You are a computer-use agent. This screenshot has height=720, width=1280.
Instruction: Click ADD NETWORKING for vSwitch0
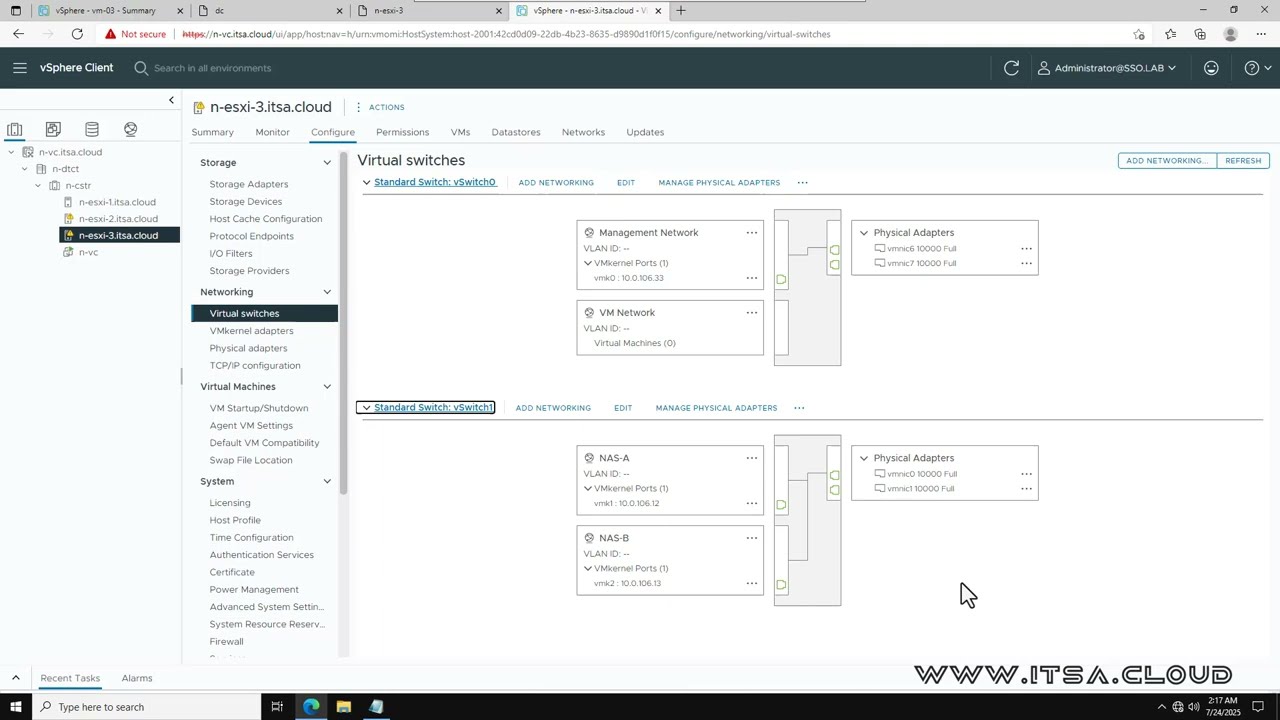[x=556, y=183]
